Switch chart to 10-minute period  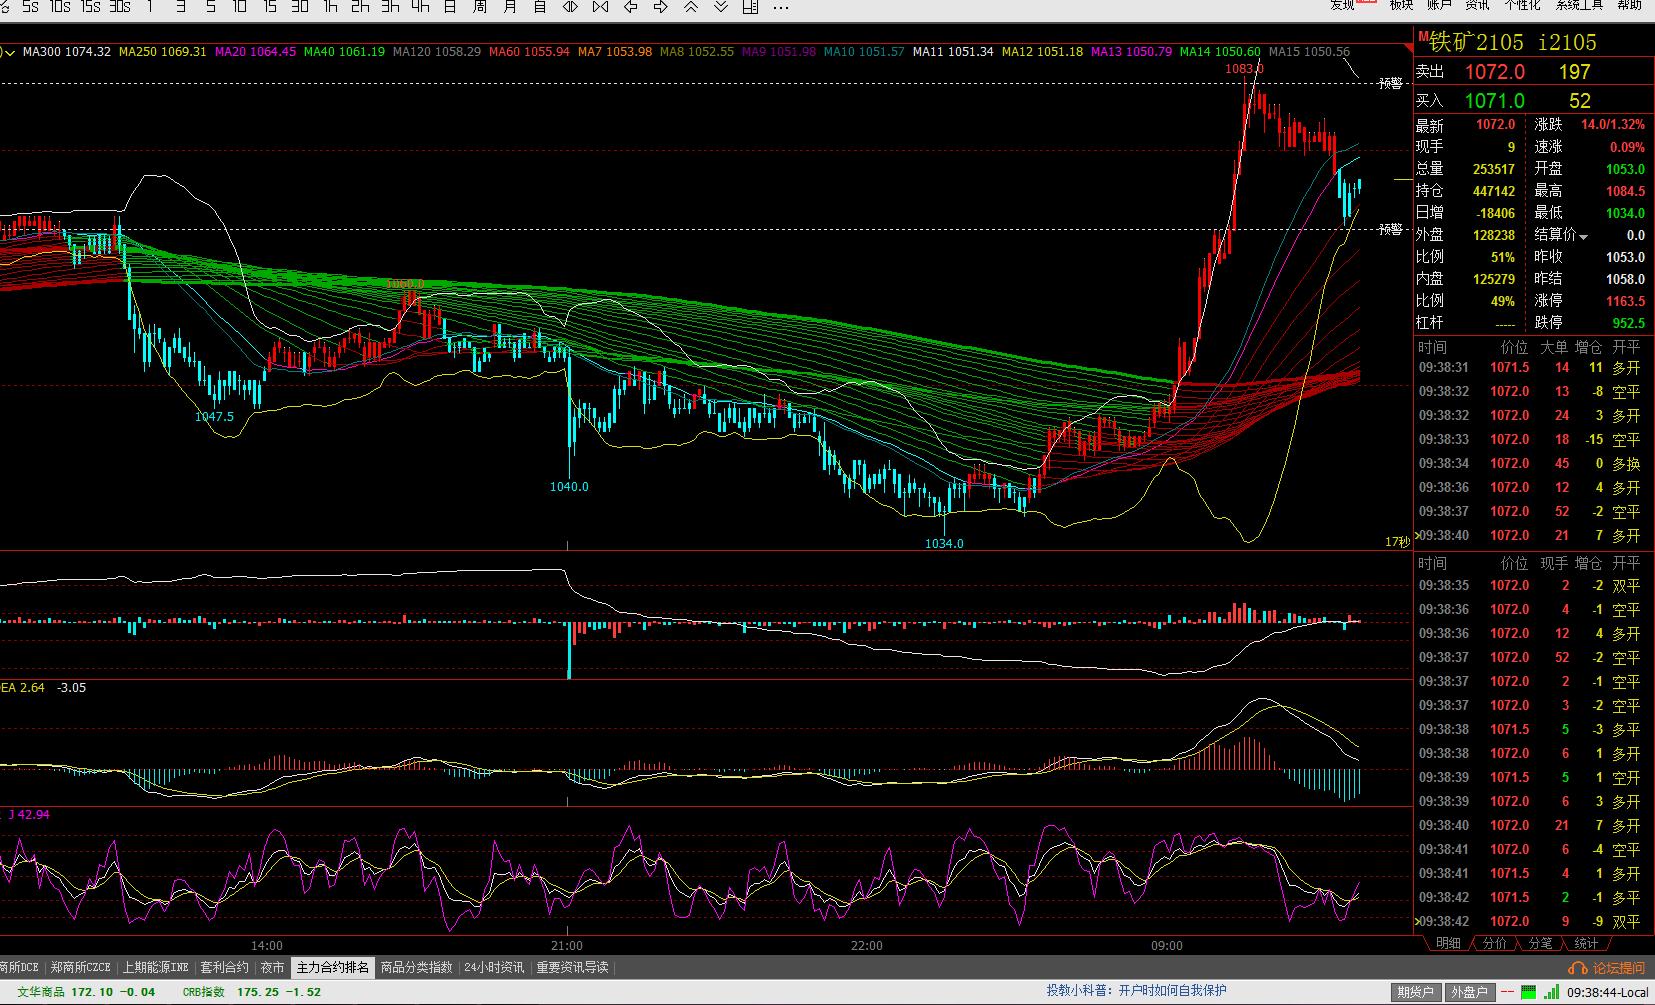(240, 6)
